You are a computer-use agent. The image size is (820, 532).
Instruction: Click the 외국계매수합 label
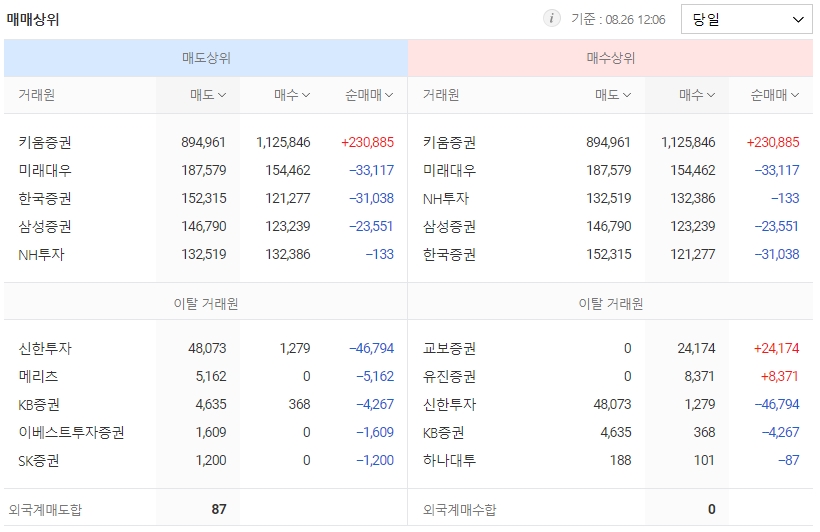[x=459, y=510]
